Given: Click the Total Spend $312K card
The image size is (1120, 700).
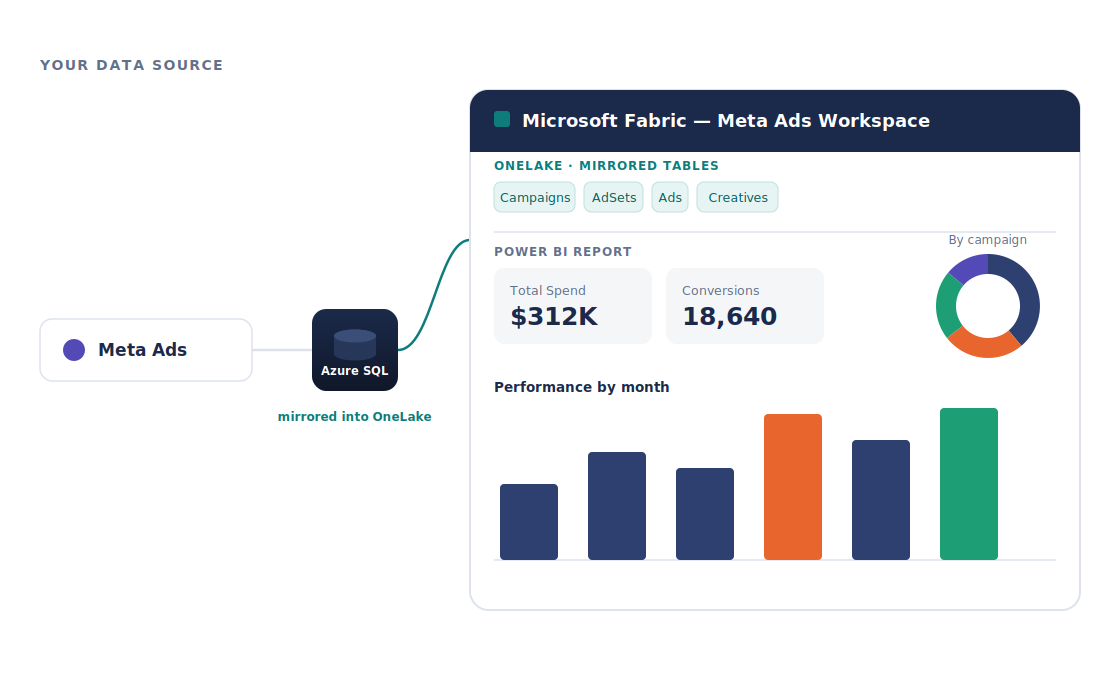Looking at the screenshot, I should point(573,306).
